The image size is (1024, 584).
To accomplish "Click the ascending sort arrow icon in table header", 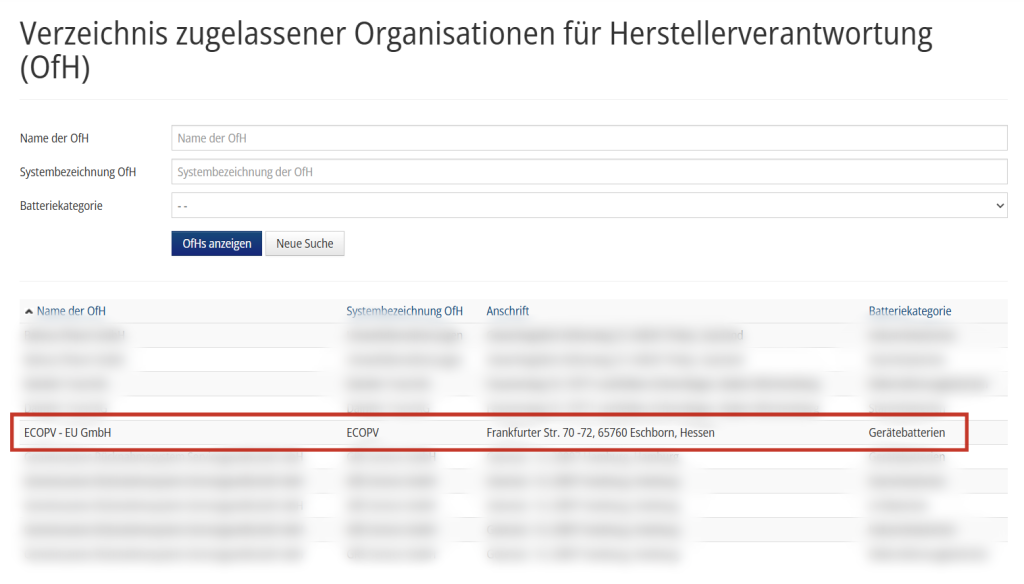I will tap(28, 312).
